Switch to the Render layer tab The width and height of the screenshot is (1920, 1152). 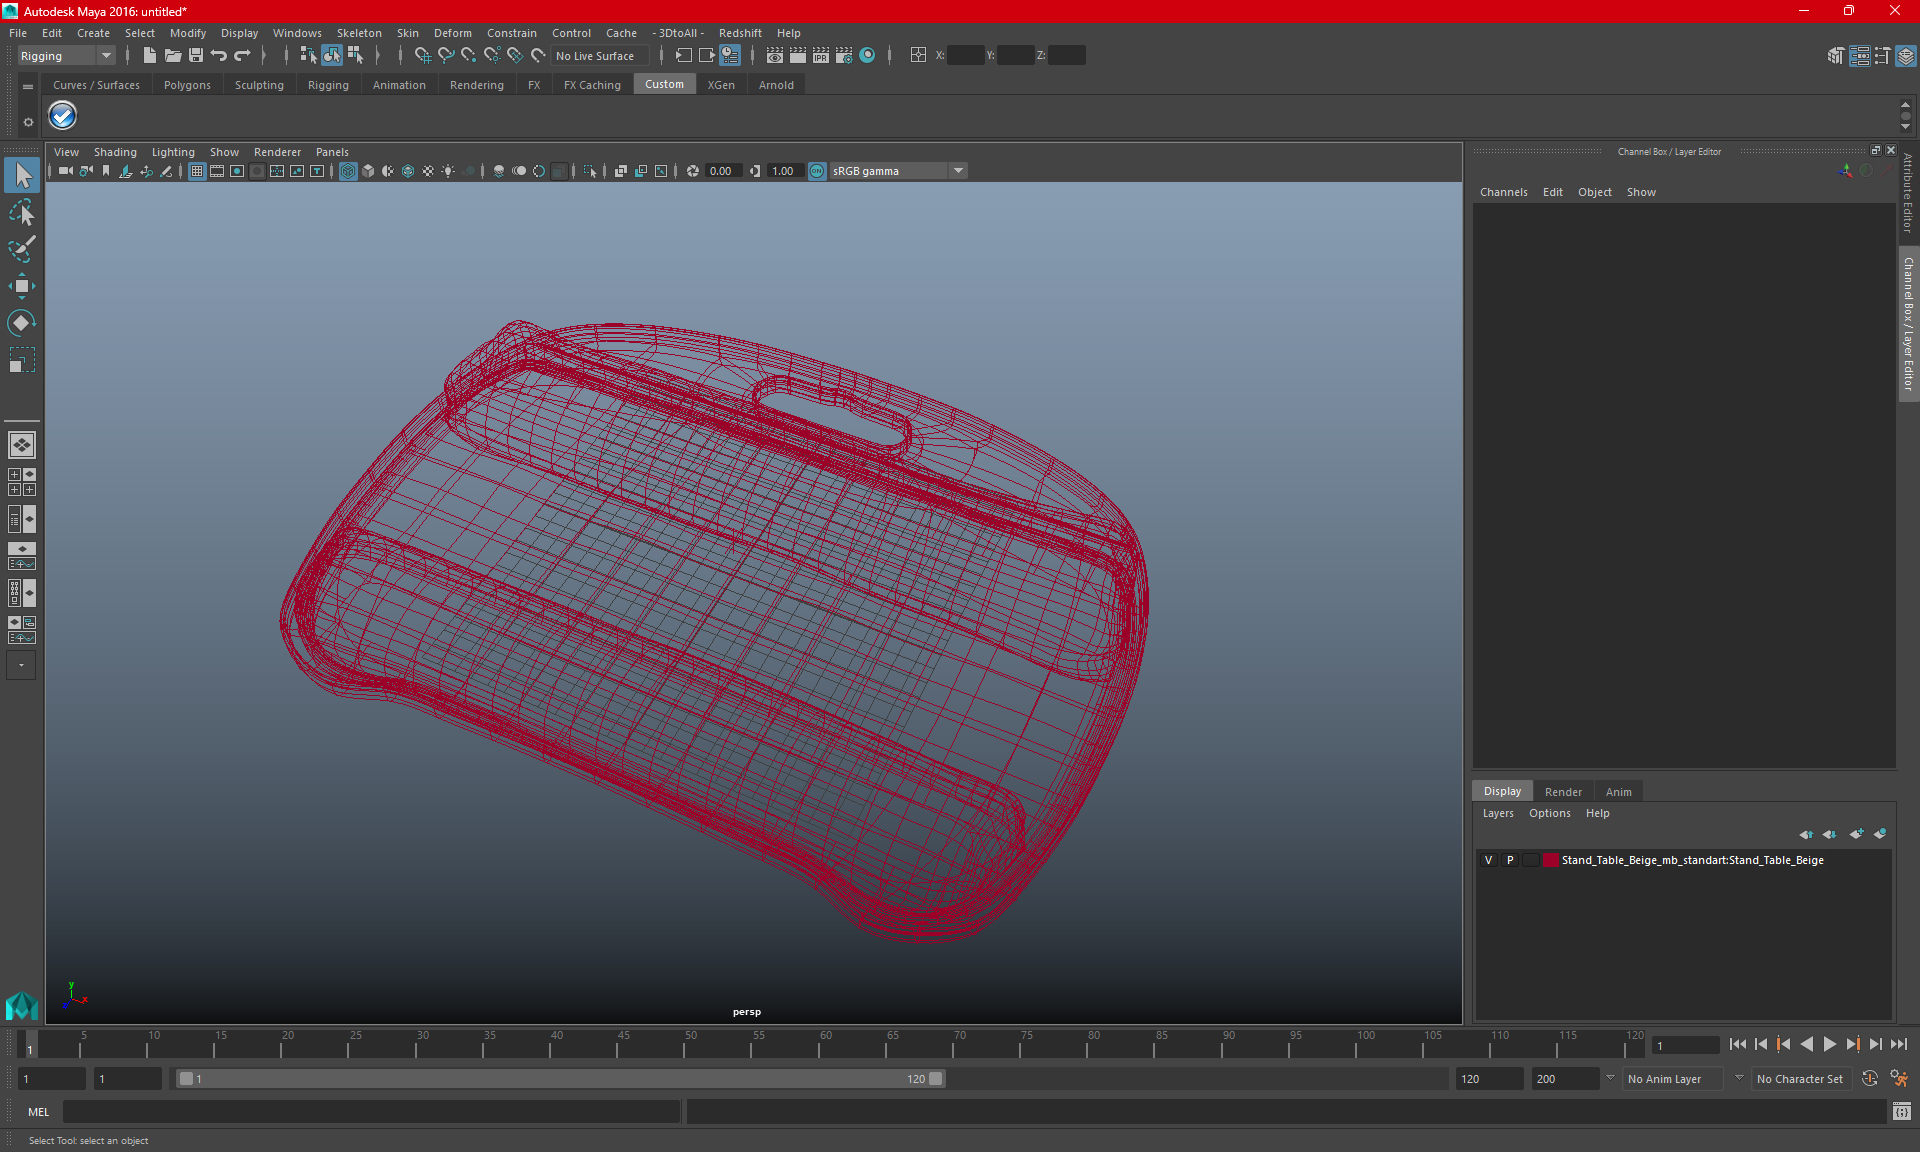click(1563, 791)
